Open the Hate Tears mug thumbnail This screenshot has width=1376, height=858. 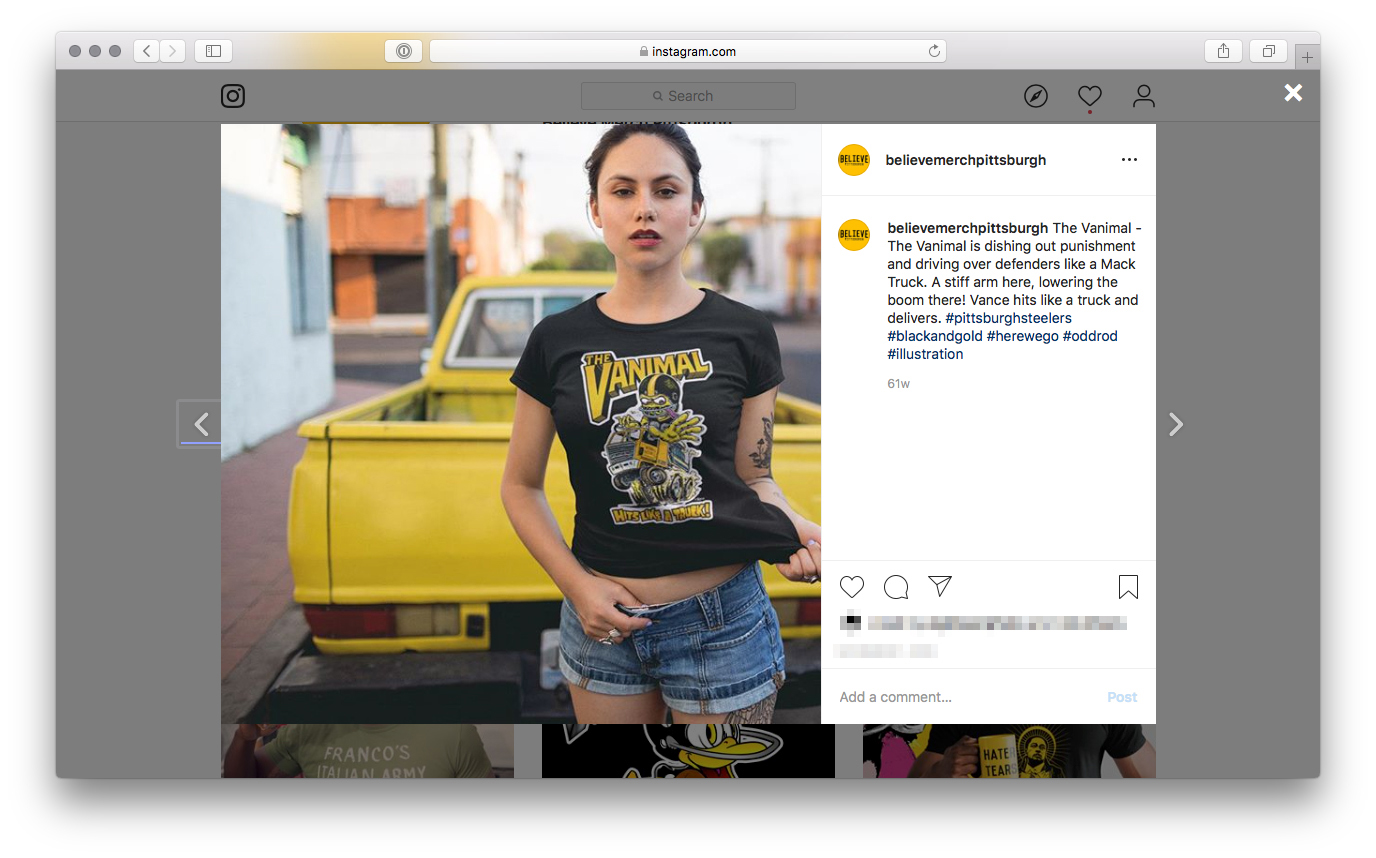1009,751
